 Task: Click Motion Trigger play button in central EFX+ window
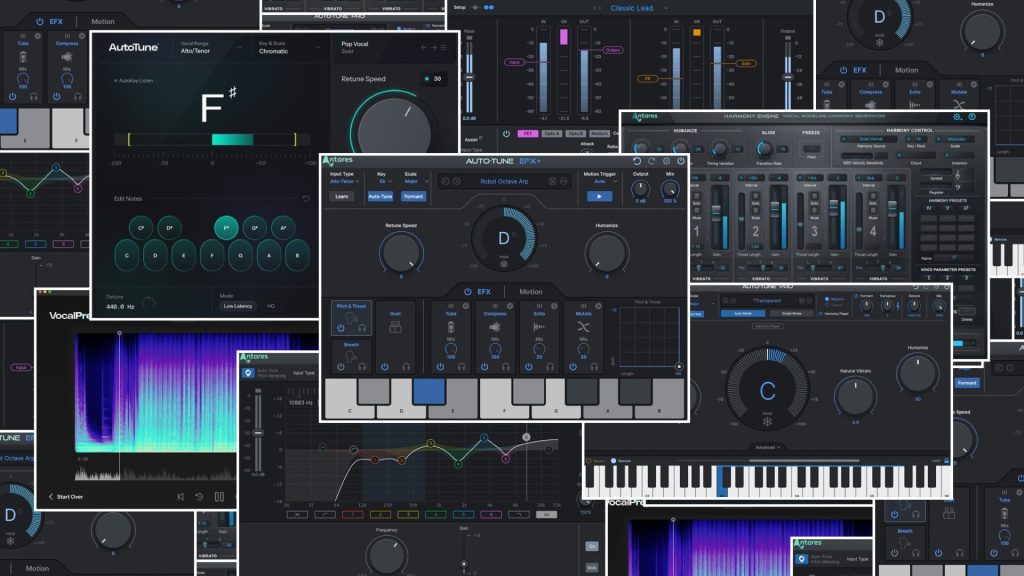(600, 196)
